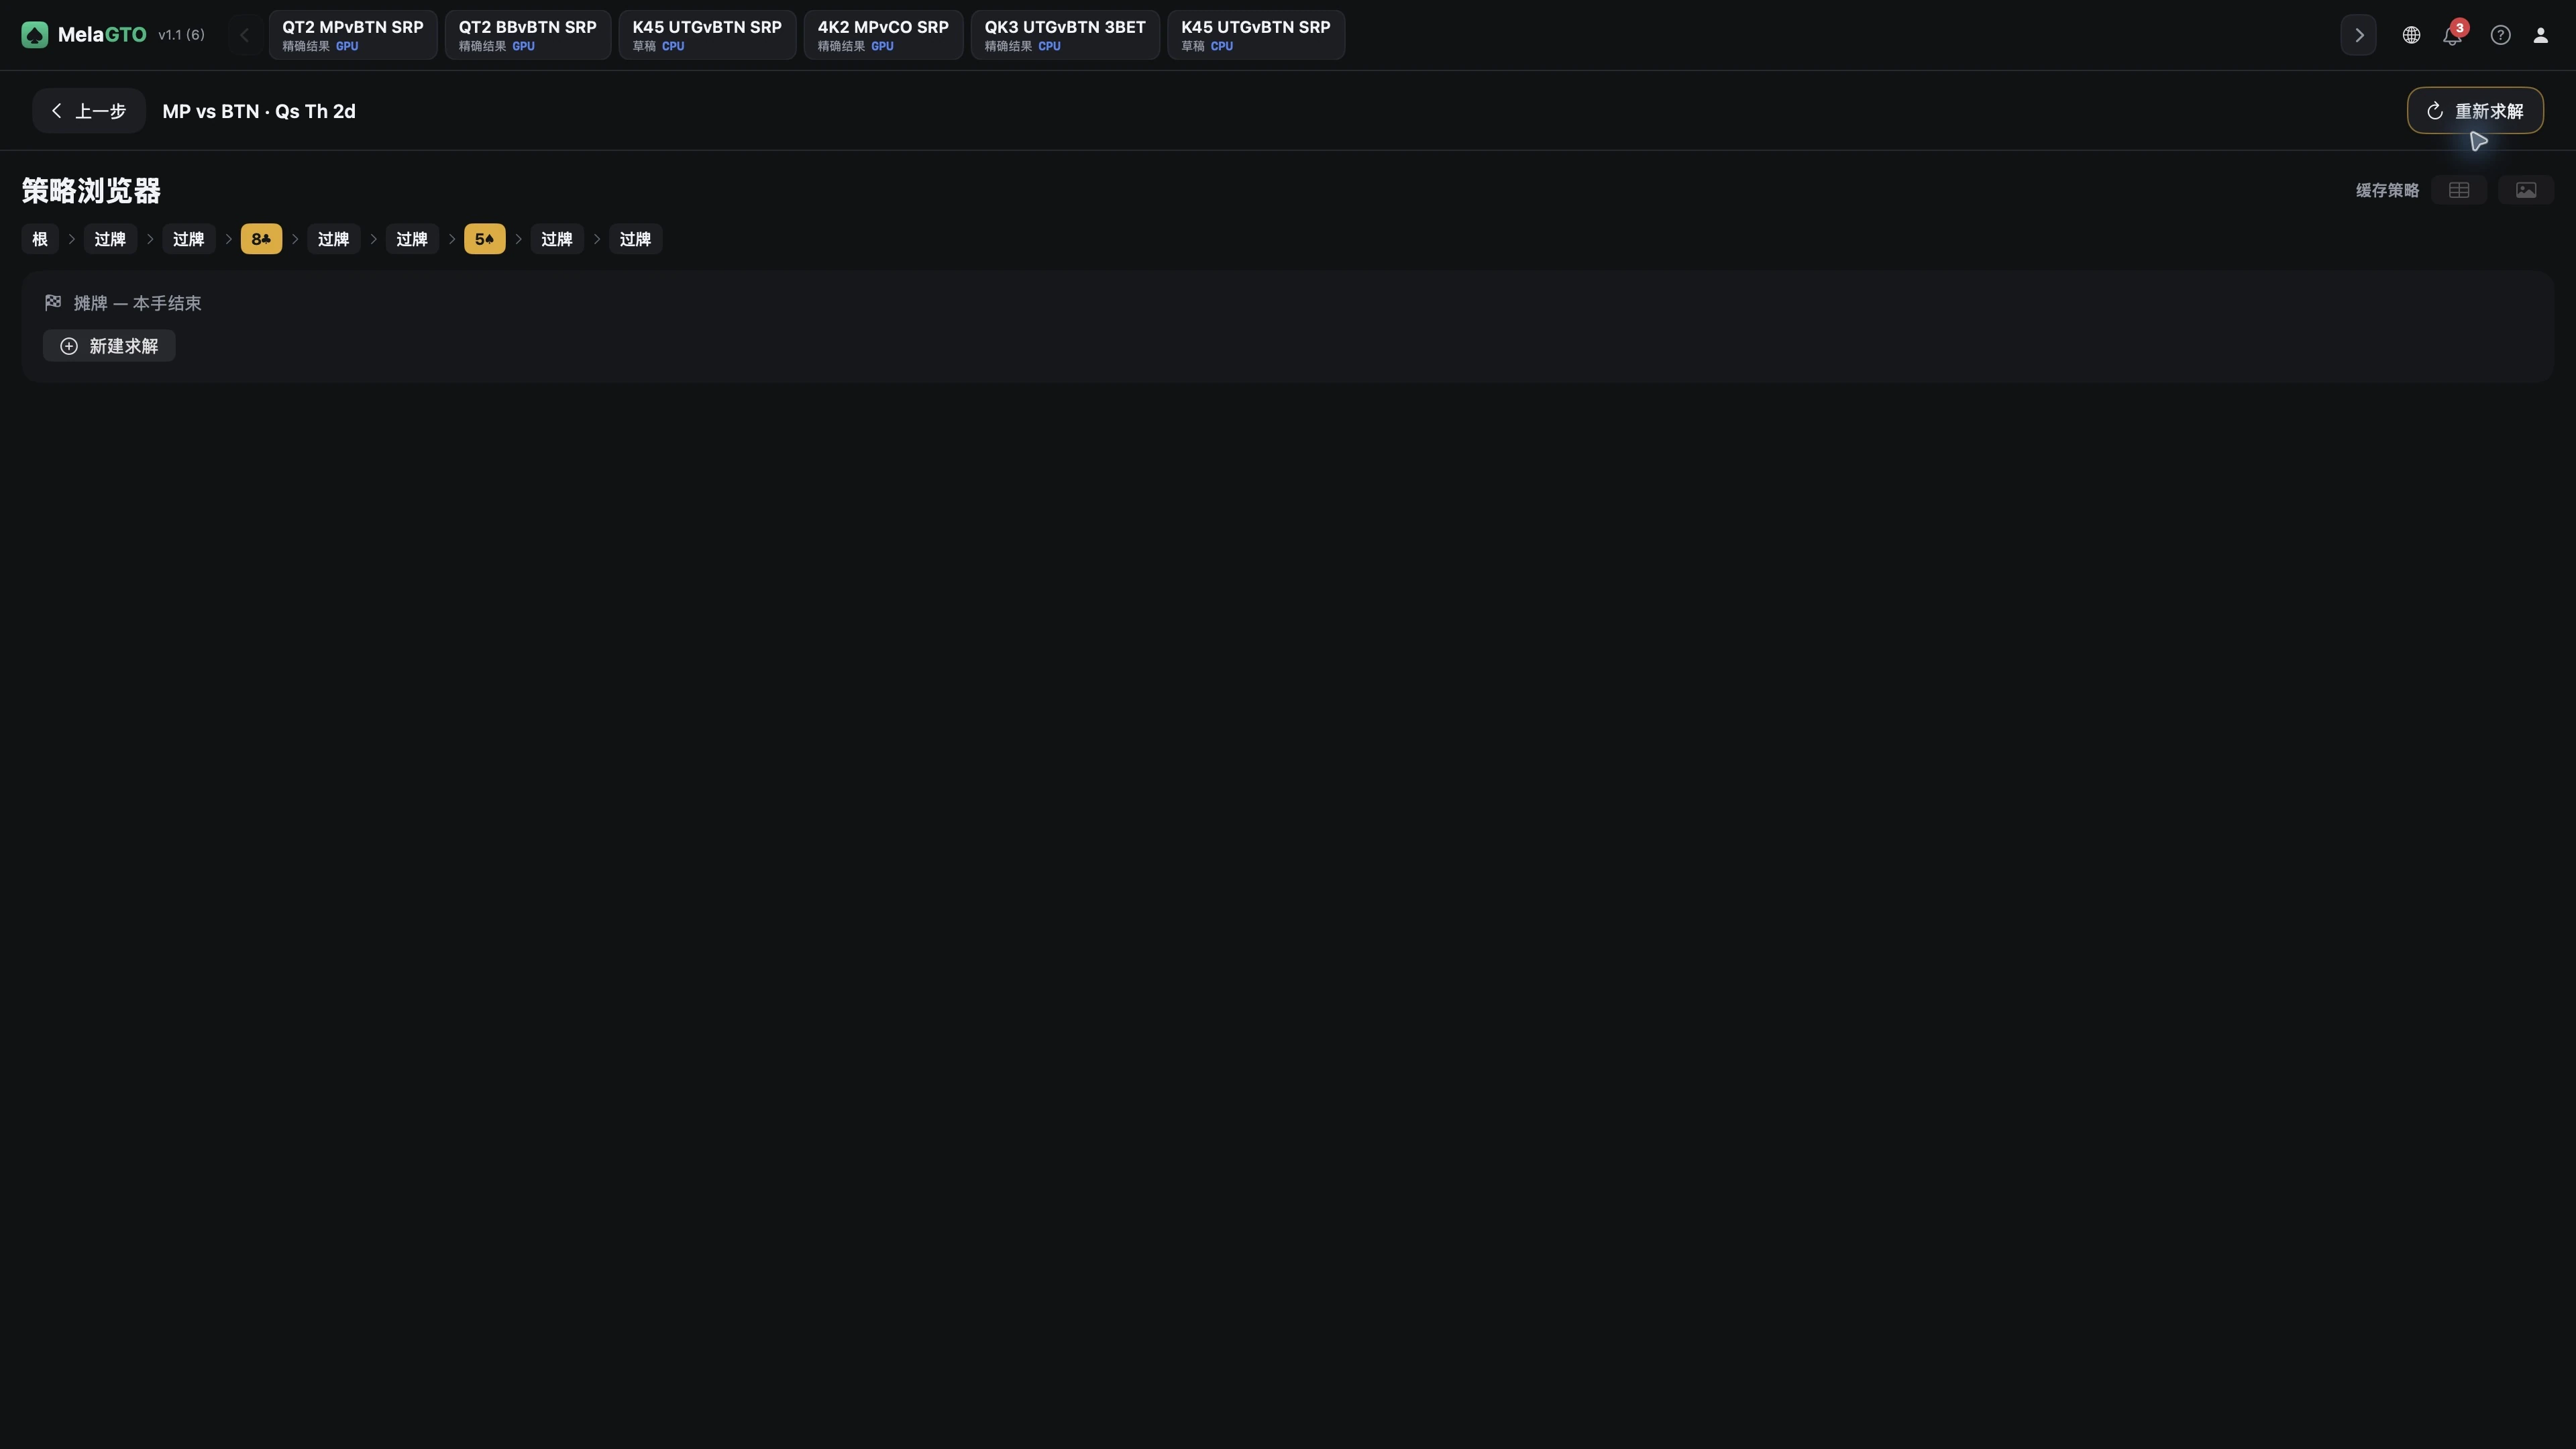
Task: Click the 缓存策略 label
Action: tap(2387, 190)
